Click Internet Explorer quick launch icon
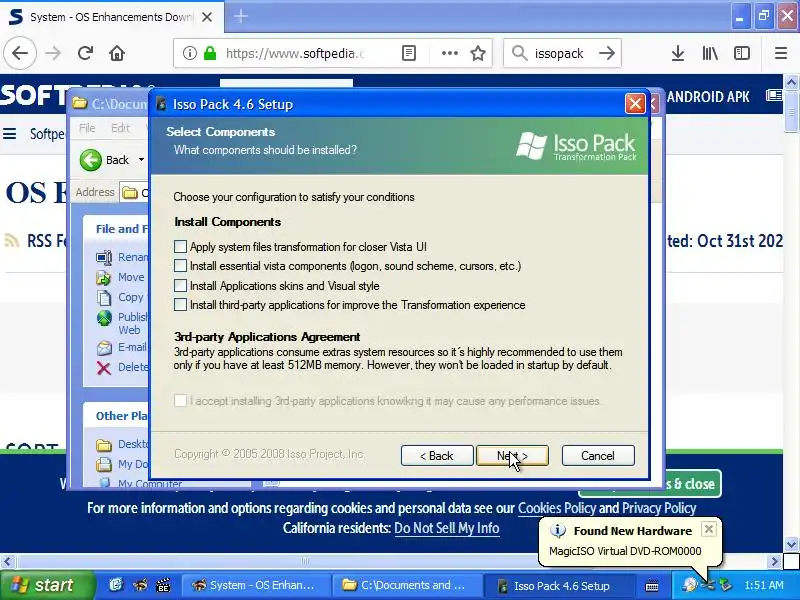This screenshot has height=600, width=800. [116, 585]
